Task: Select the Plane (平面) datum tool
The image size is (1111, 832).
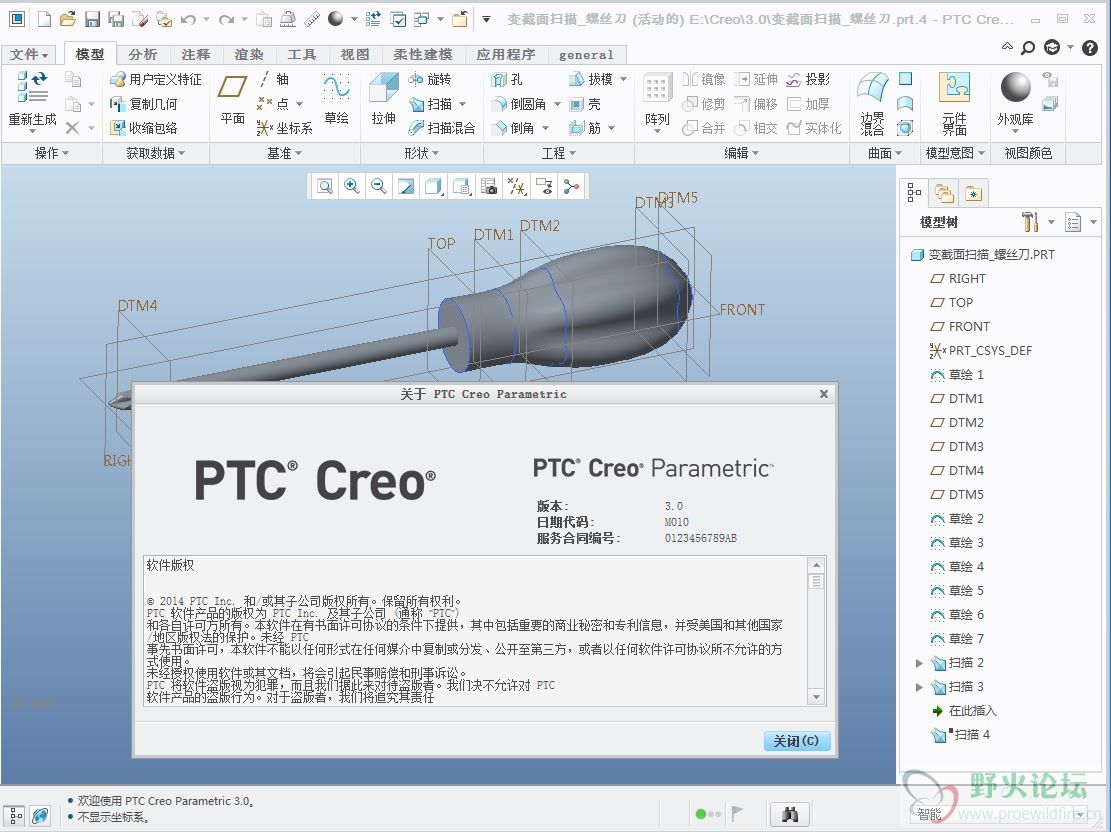Action: 232,99
